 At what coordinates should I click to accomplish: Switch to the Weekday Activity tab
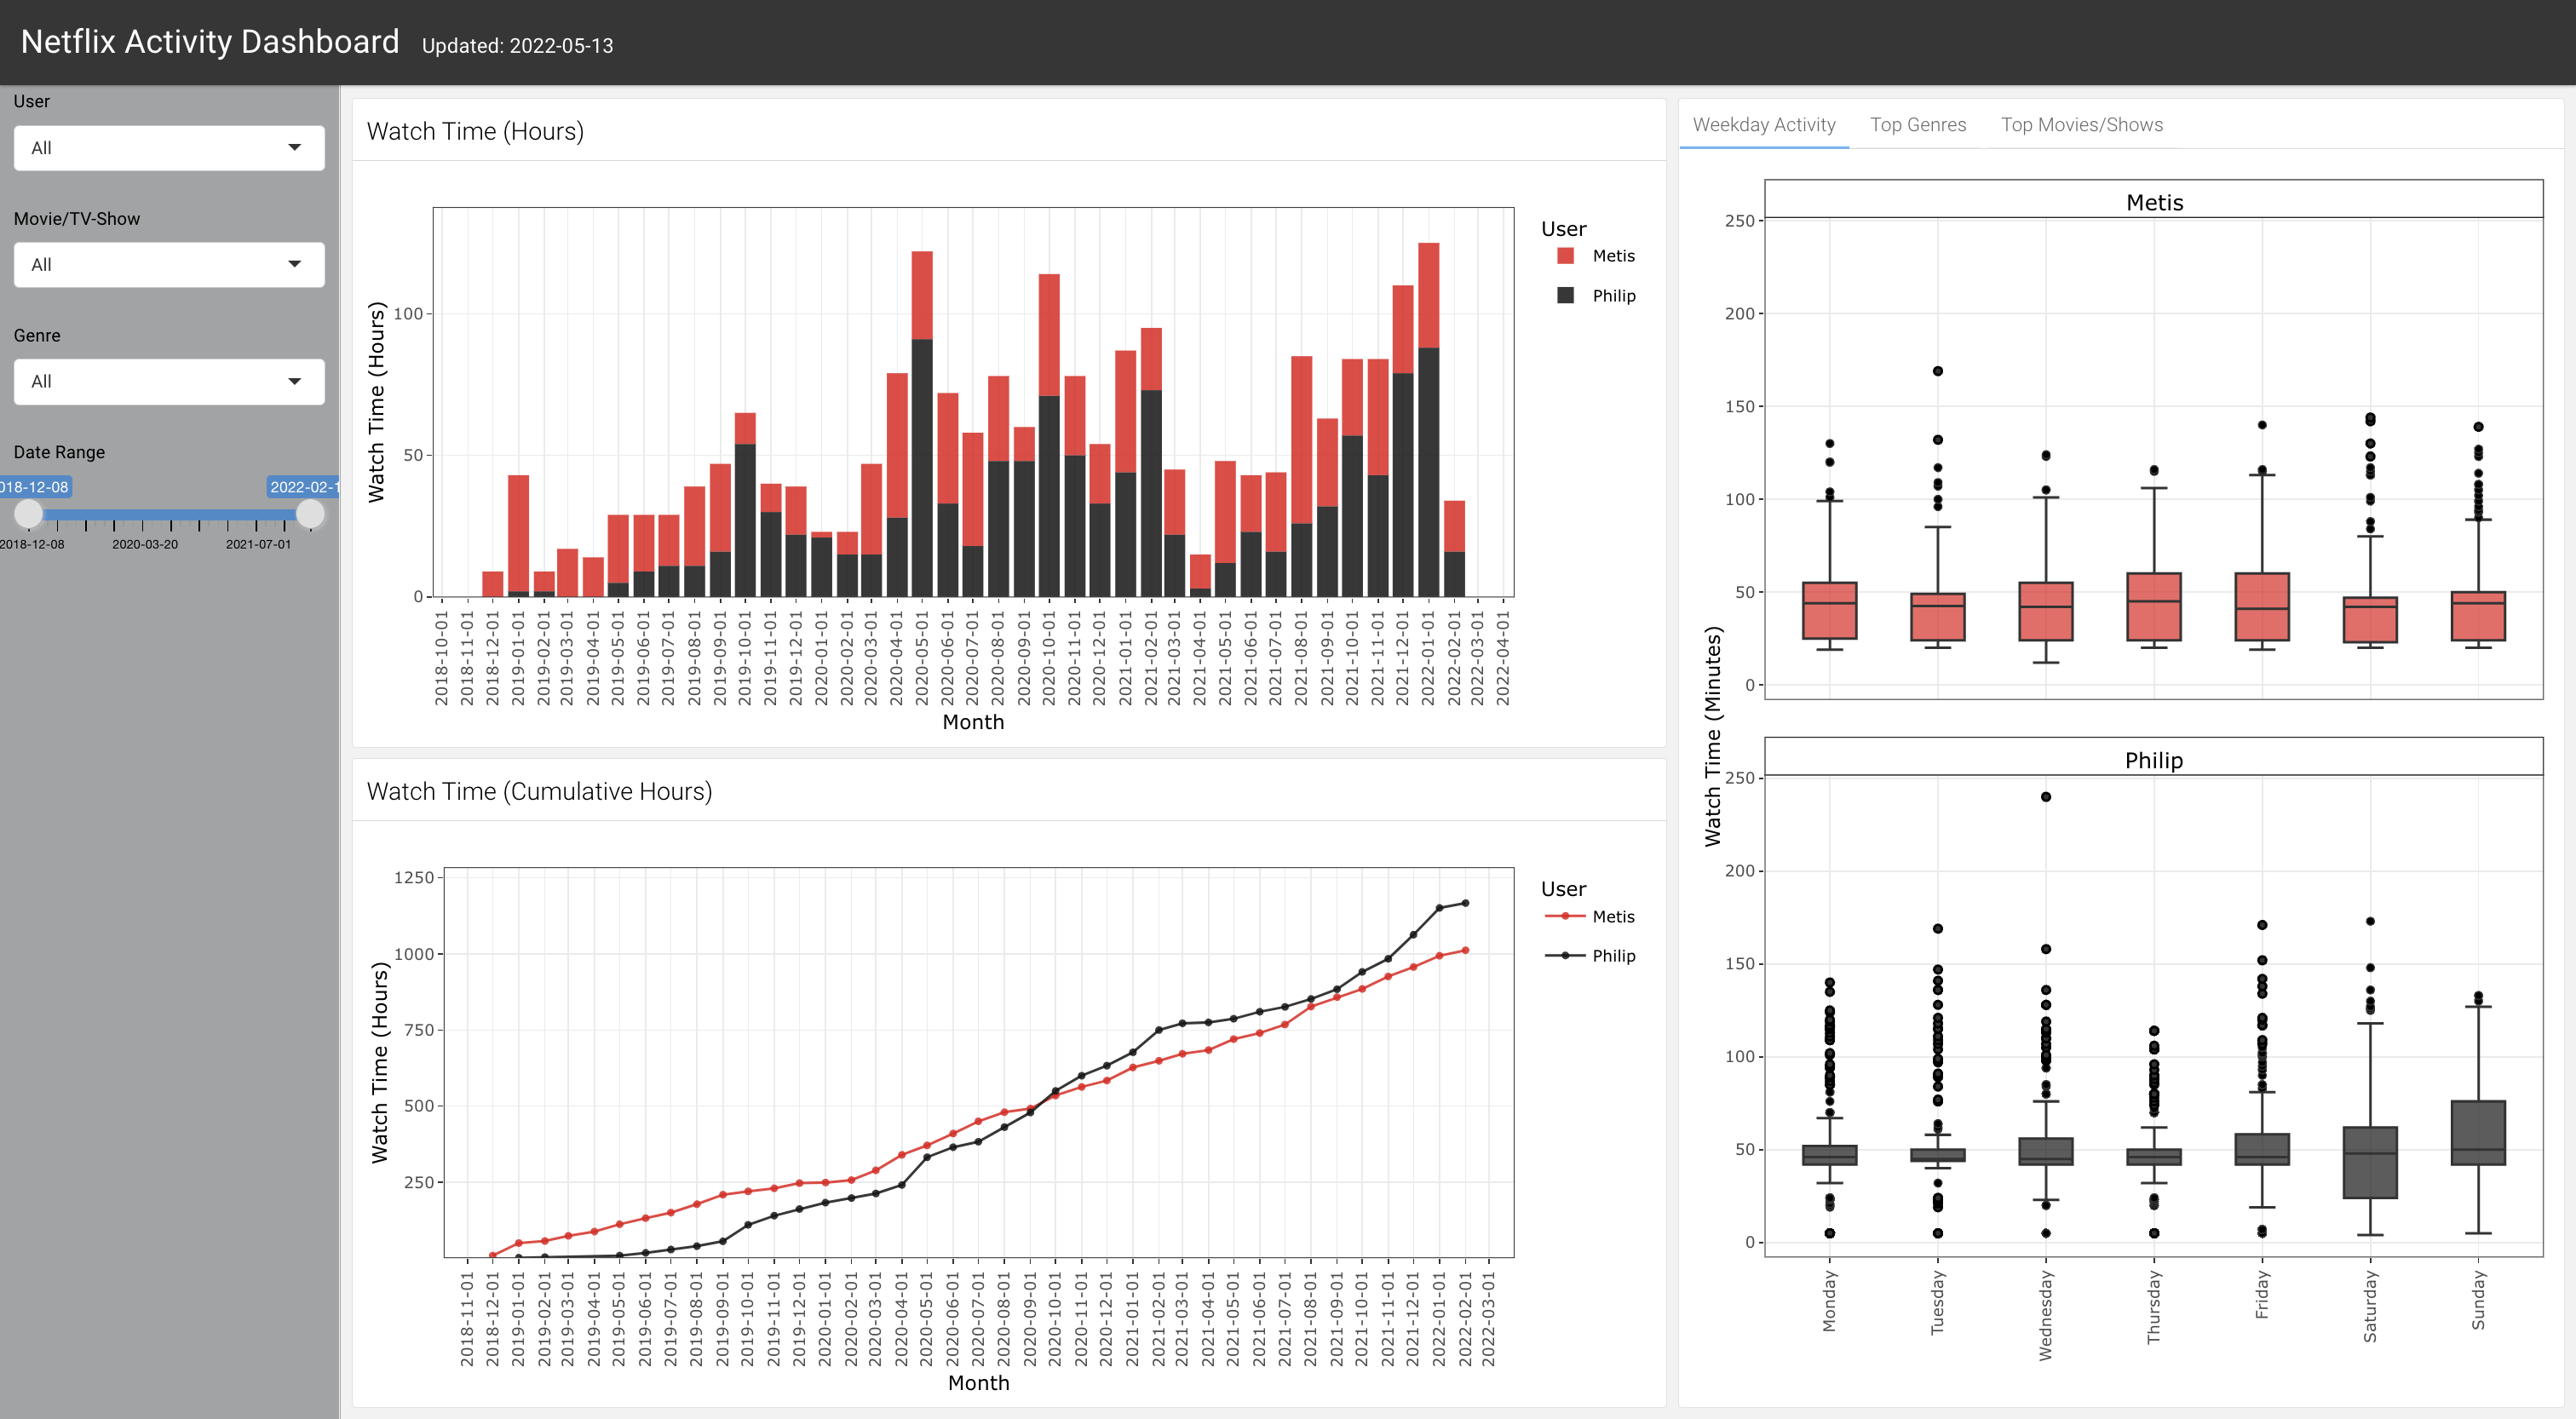point(1764,125)
